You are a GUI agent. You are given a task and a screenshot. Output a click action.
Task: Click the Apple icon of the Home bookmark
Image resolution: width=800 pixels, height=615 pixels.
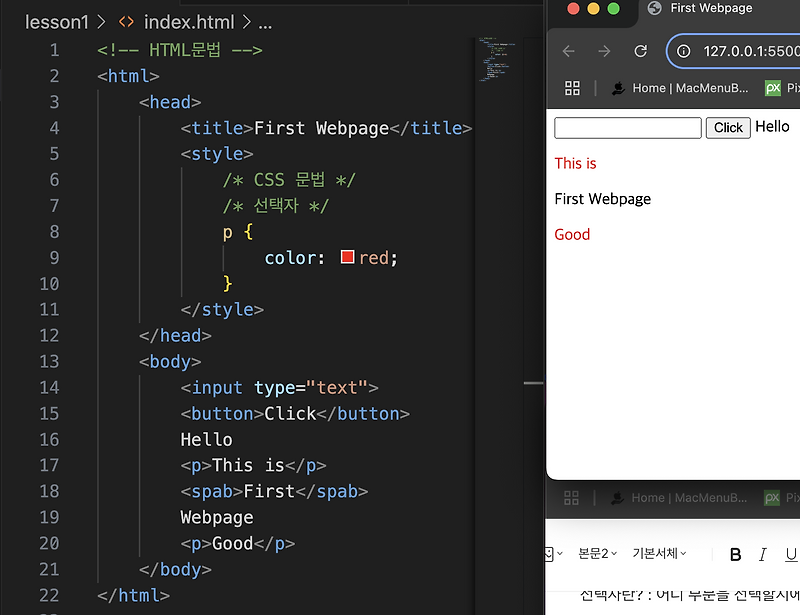619,88
